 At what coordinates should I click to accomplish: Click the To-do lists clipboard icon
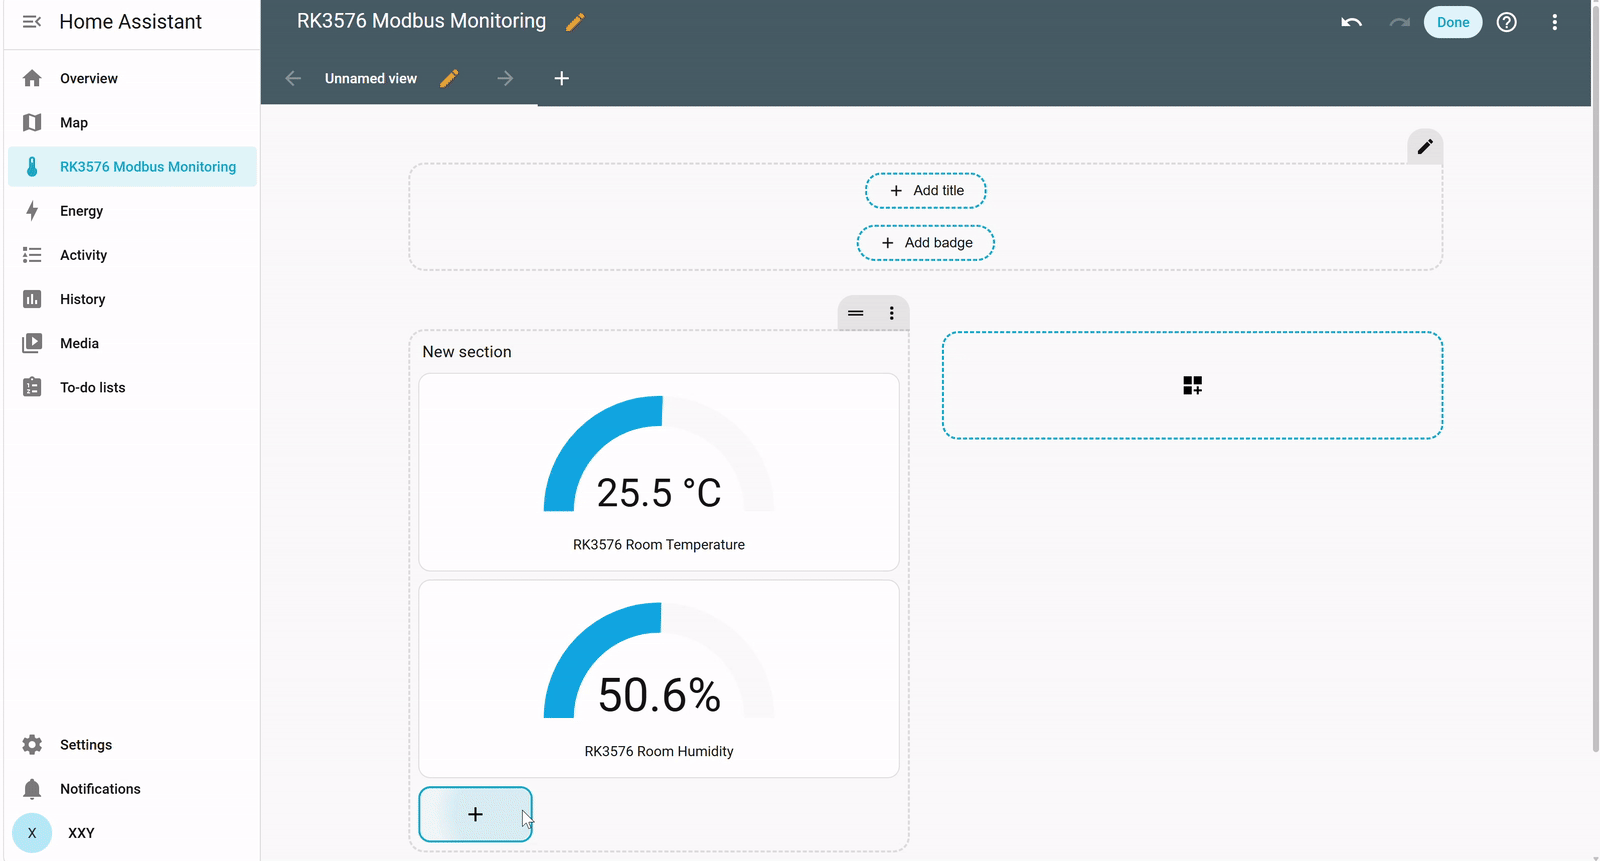(x=32, y=387)
